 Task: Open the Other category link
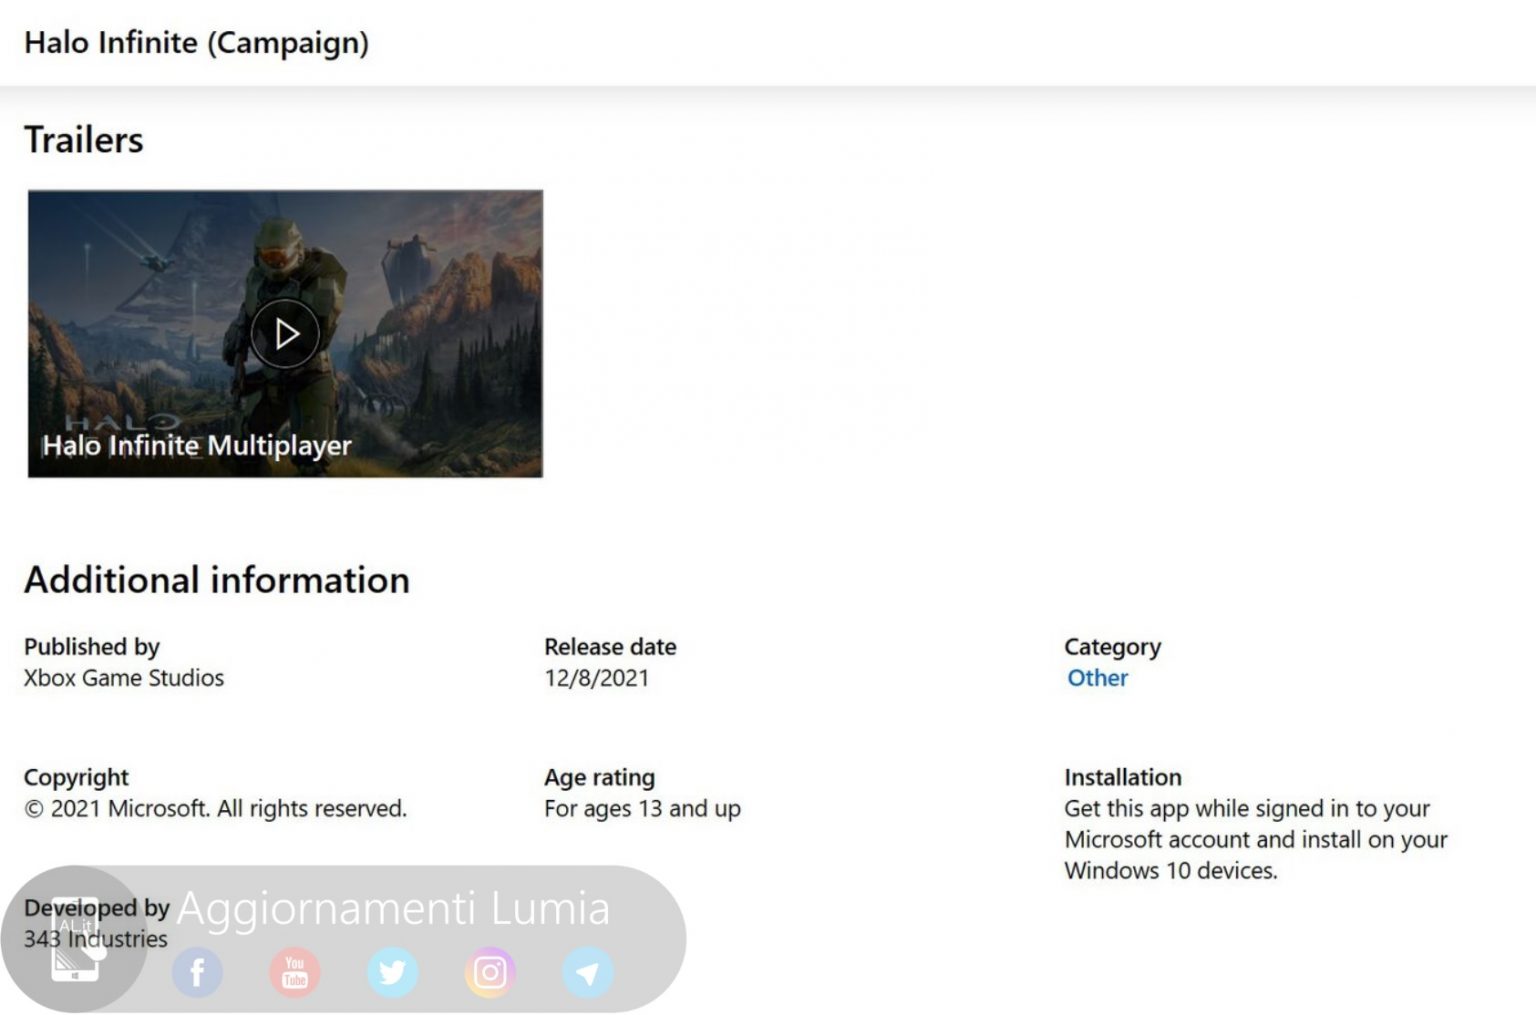[1097, 678]
